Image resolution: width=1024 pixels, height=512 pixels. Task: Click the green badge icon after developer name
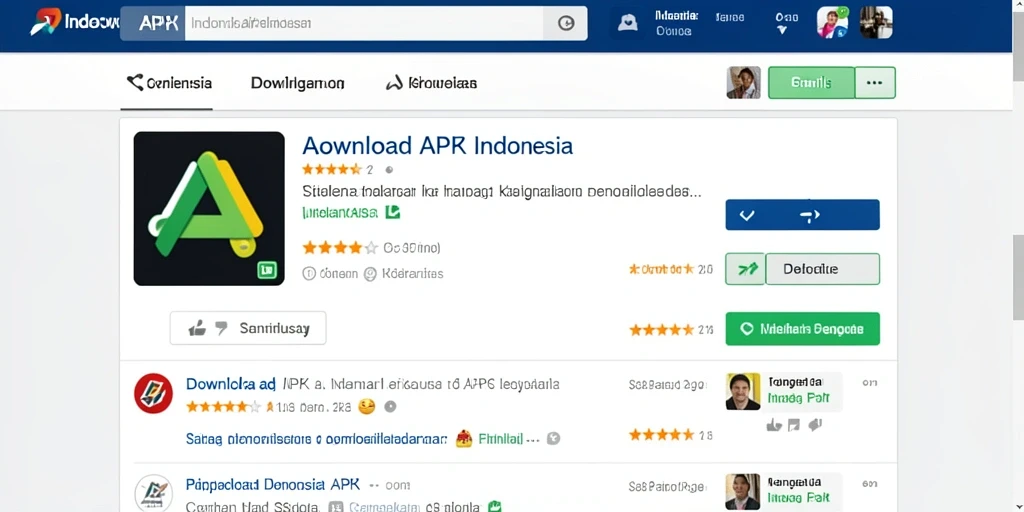point(392,212)
